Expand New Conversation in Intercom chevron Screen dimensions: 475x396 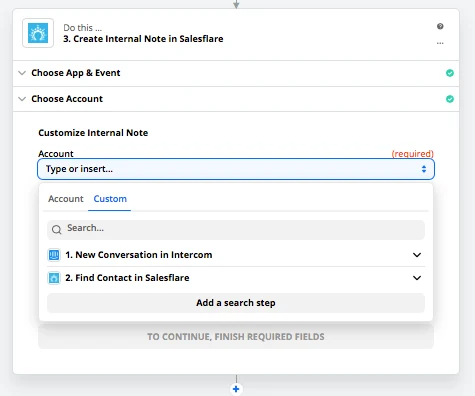[x=417, y=255]
